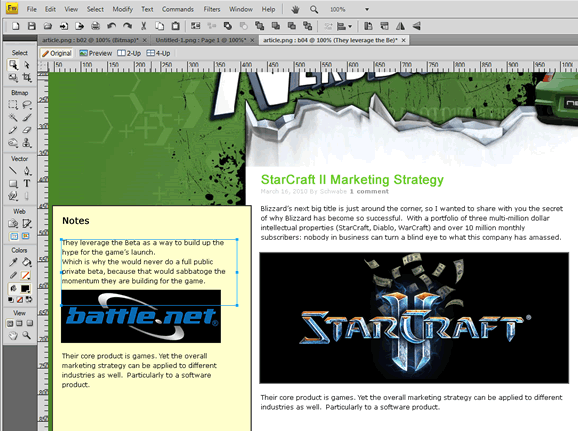Click the Copy toolbar icon
The image size is (578, 431).
click(159, 26)
